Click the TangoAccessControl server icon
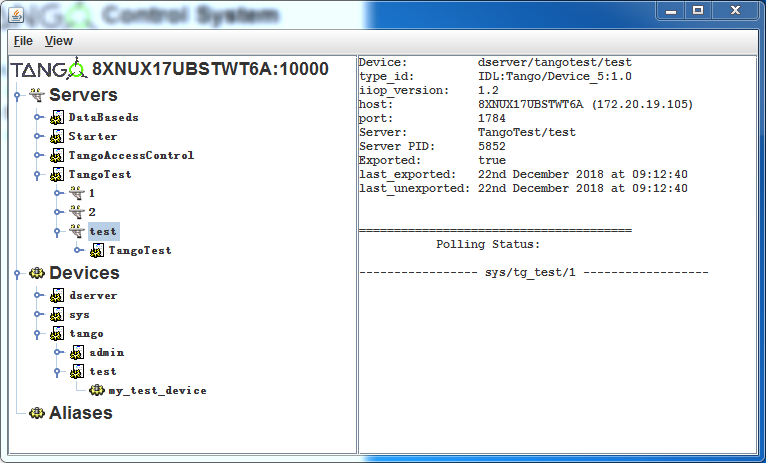 (x=57, y=155)
